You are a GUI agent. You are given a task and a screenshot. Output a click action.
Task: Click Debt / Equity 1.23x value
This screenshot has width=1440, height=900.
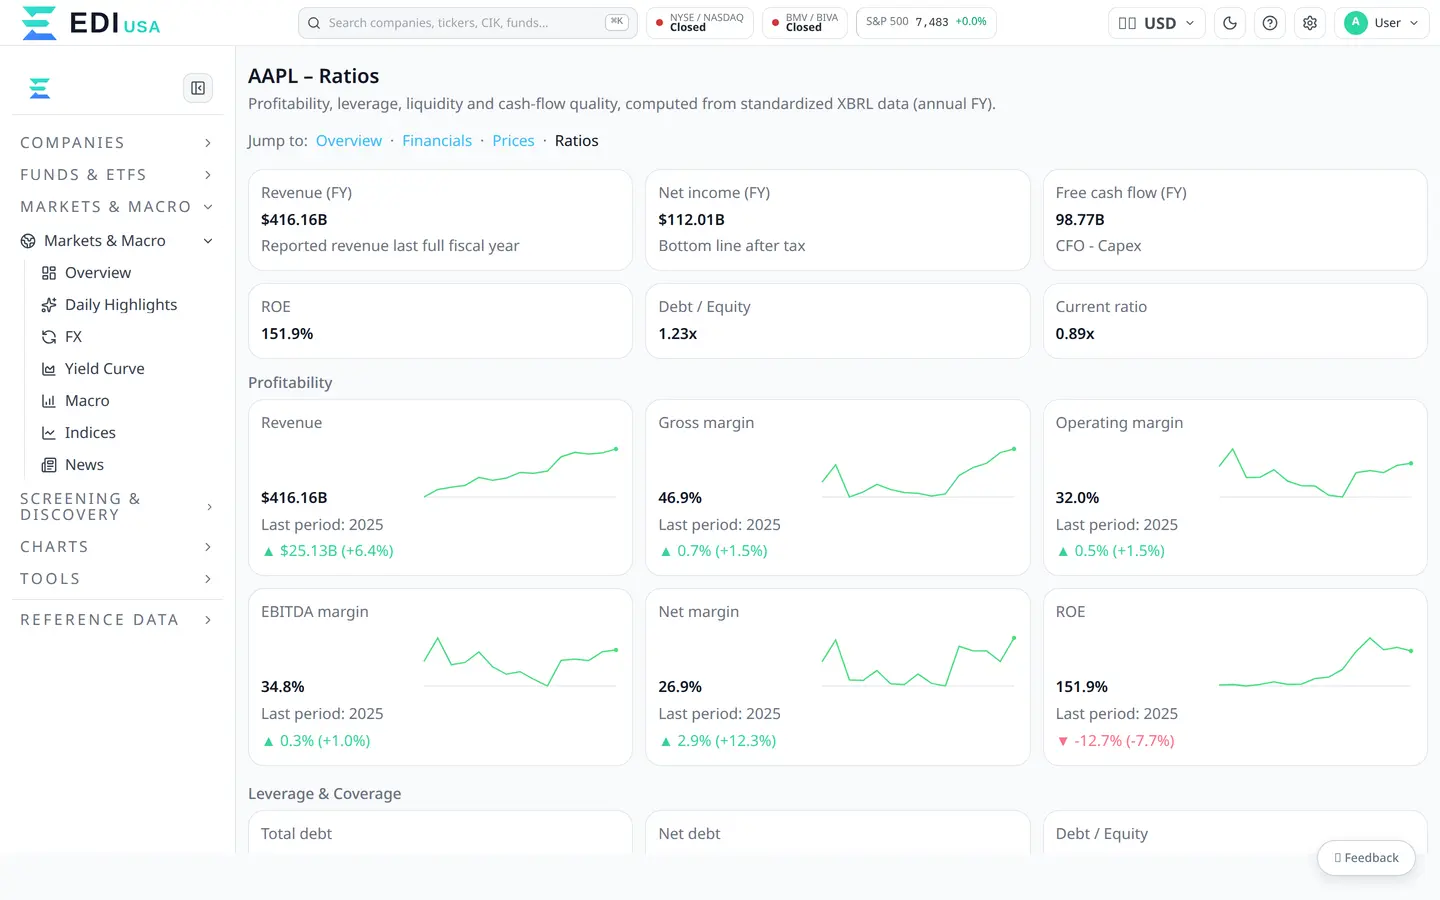pyautogui.click(x=678, y=334)
